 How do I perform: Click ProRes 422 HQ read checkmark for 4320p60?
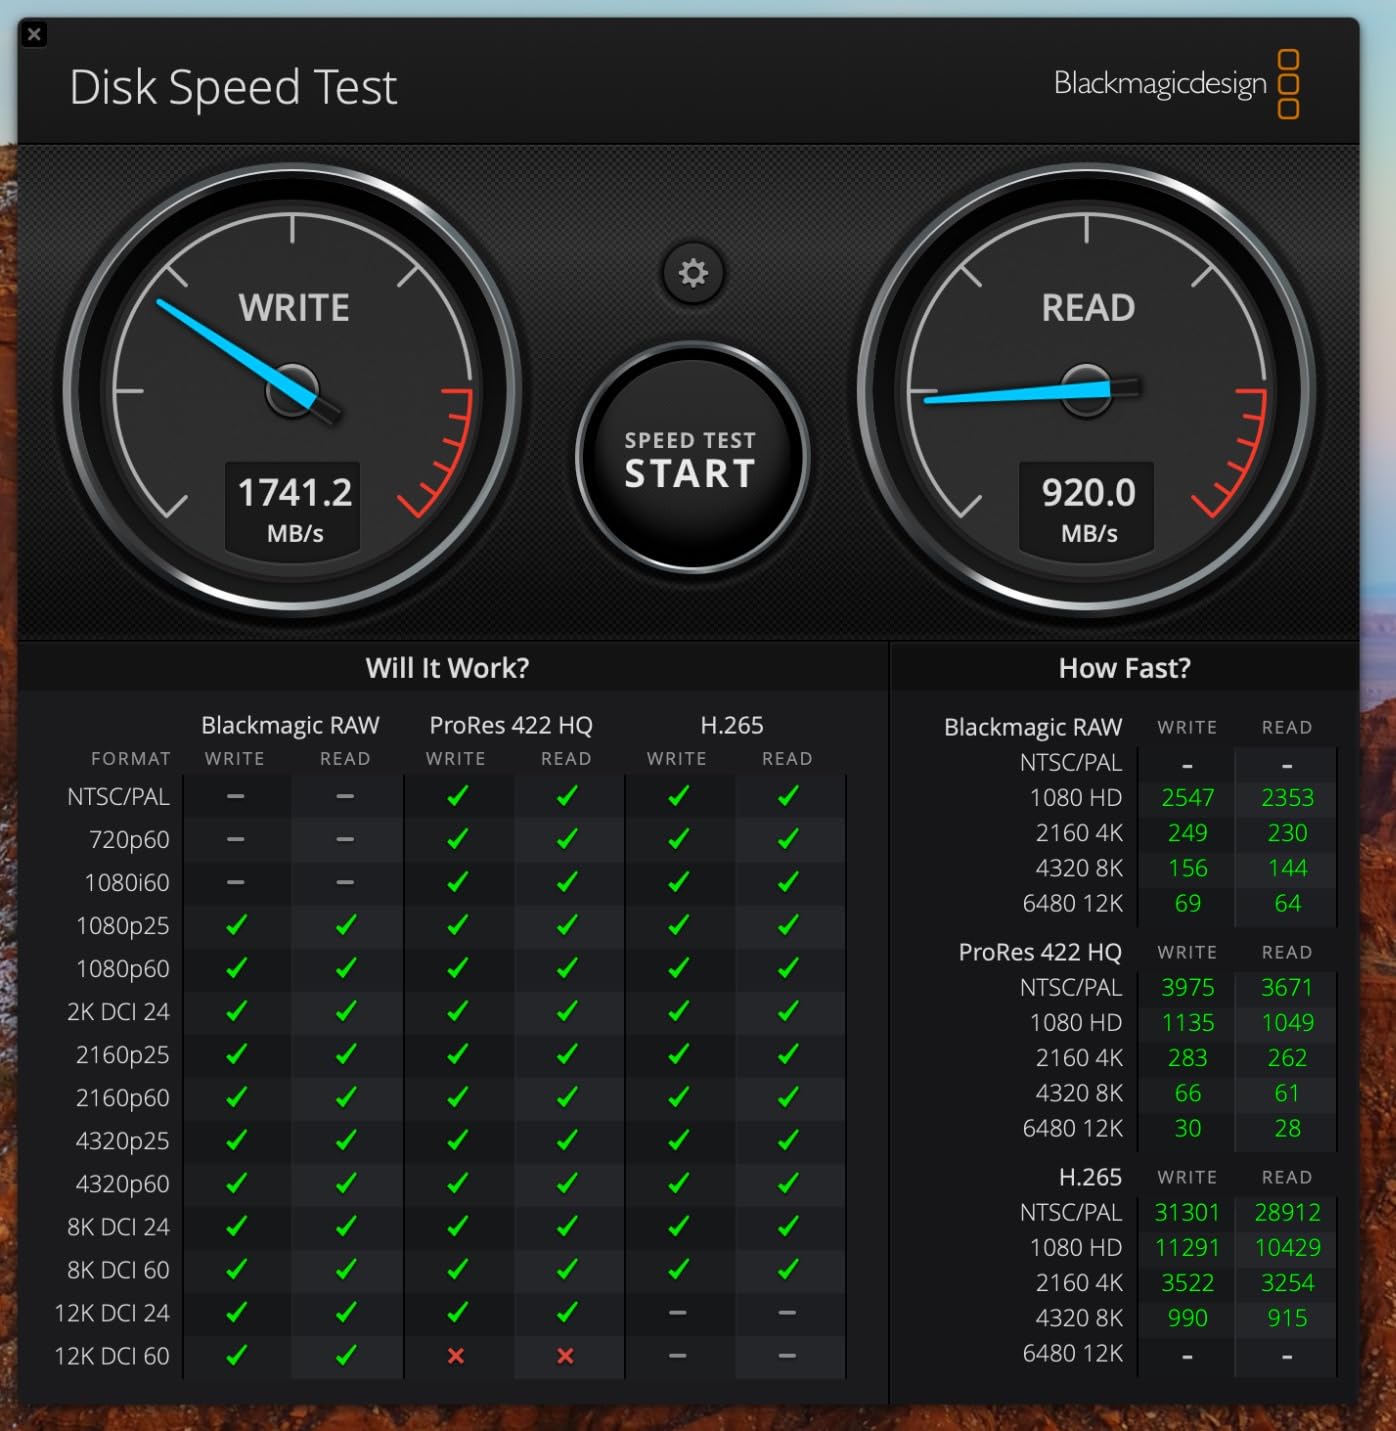tap(567, 1183)
